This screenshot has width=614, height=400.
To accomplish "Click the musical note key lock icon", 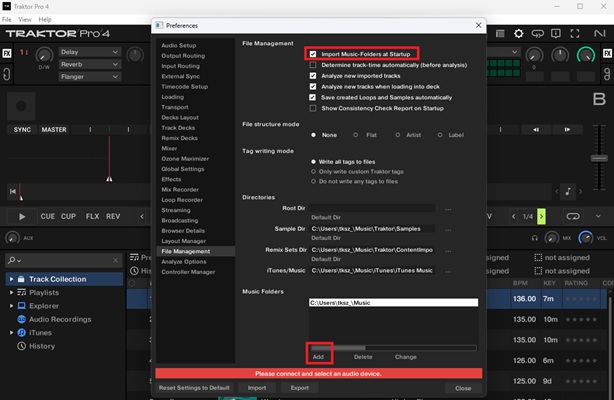I will coord(568,191).
